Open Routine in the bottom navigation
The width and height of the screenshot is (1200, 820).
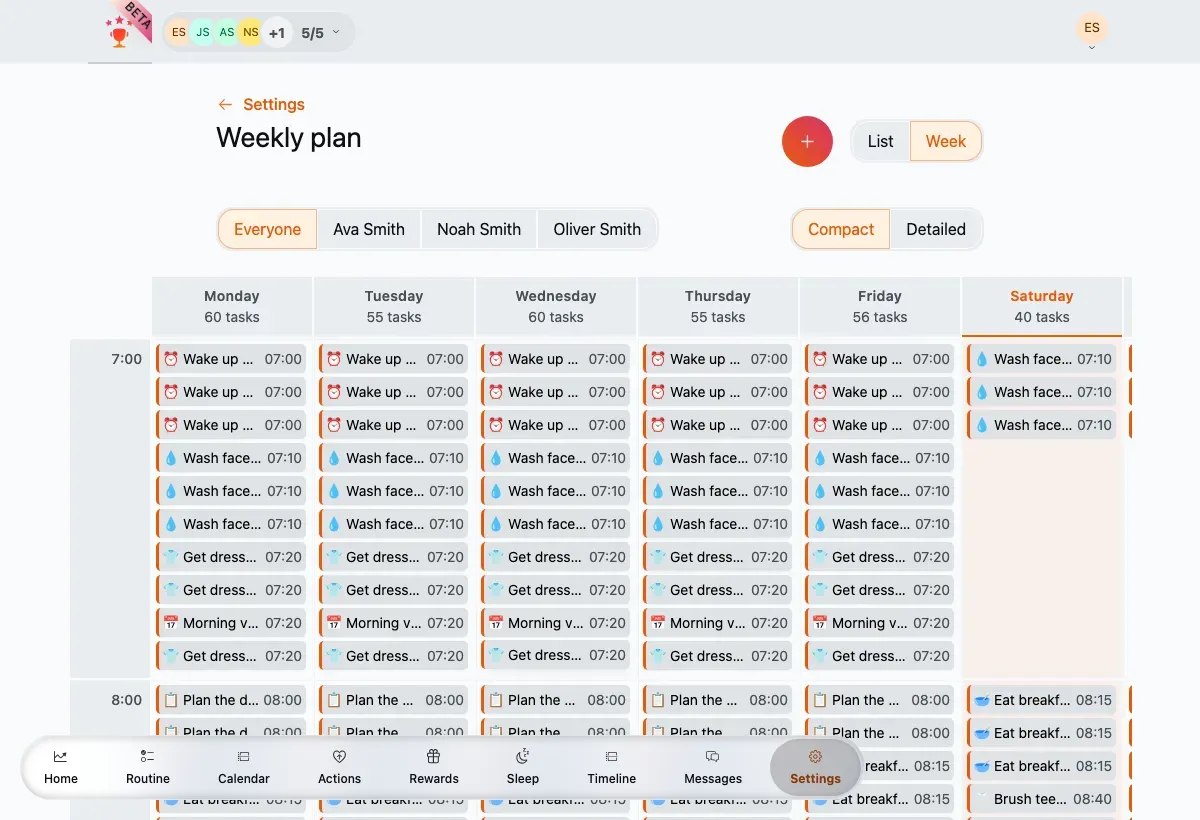148,767
